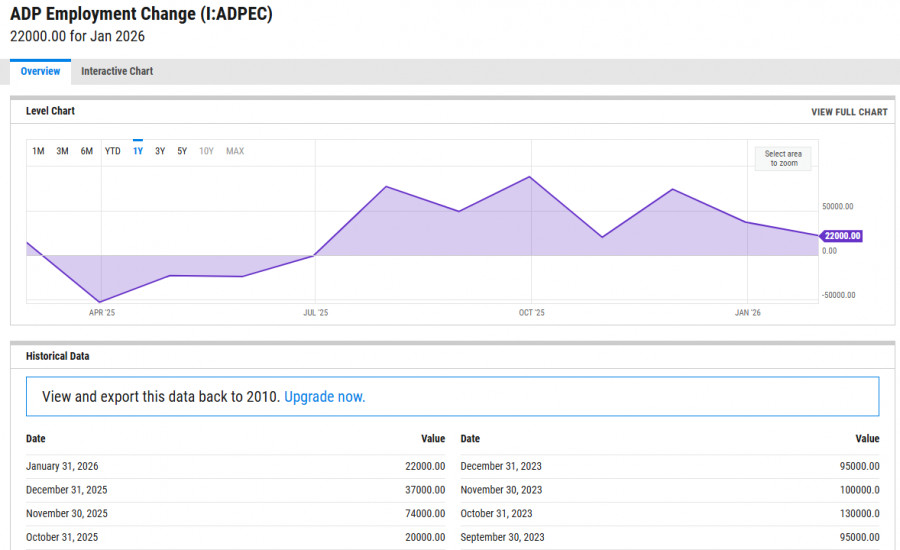Click the JUL '25 axis marker
900x550 pixels.
pyautogui.click(x=315, y=313)
